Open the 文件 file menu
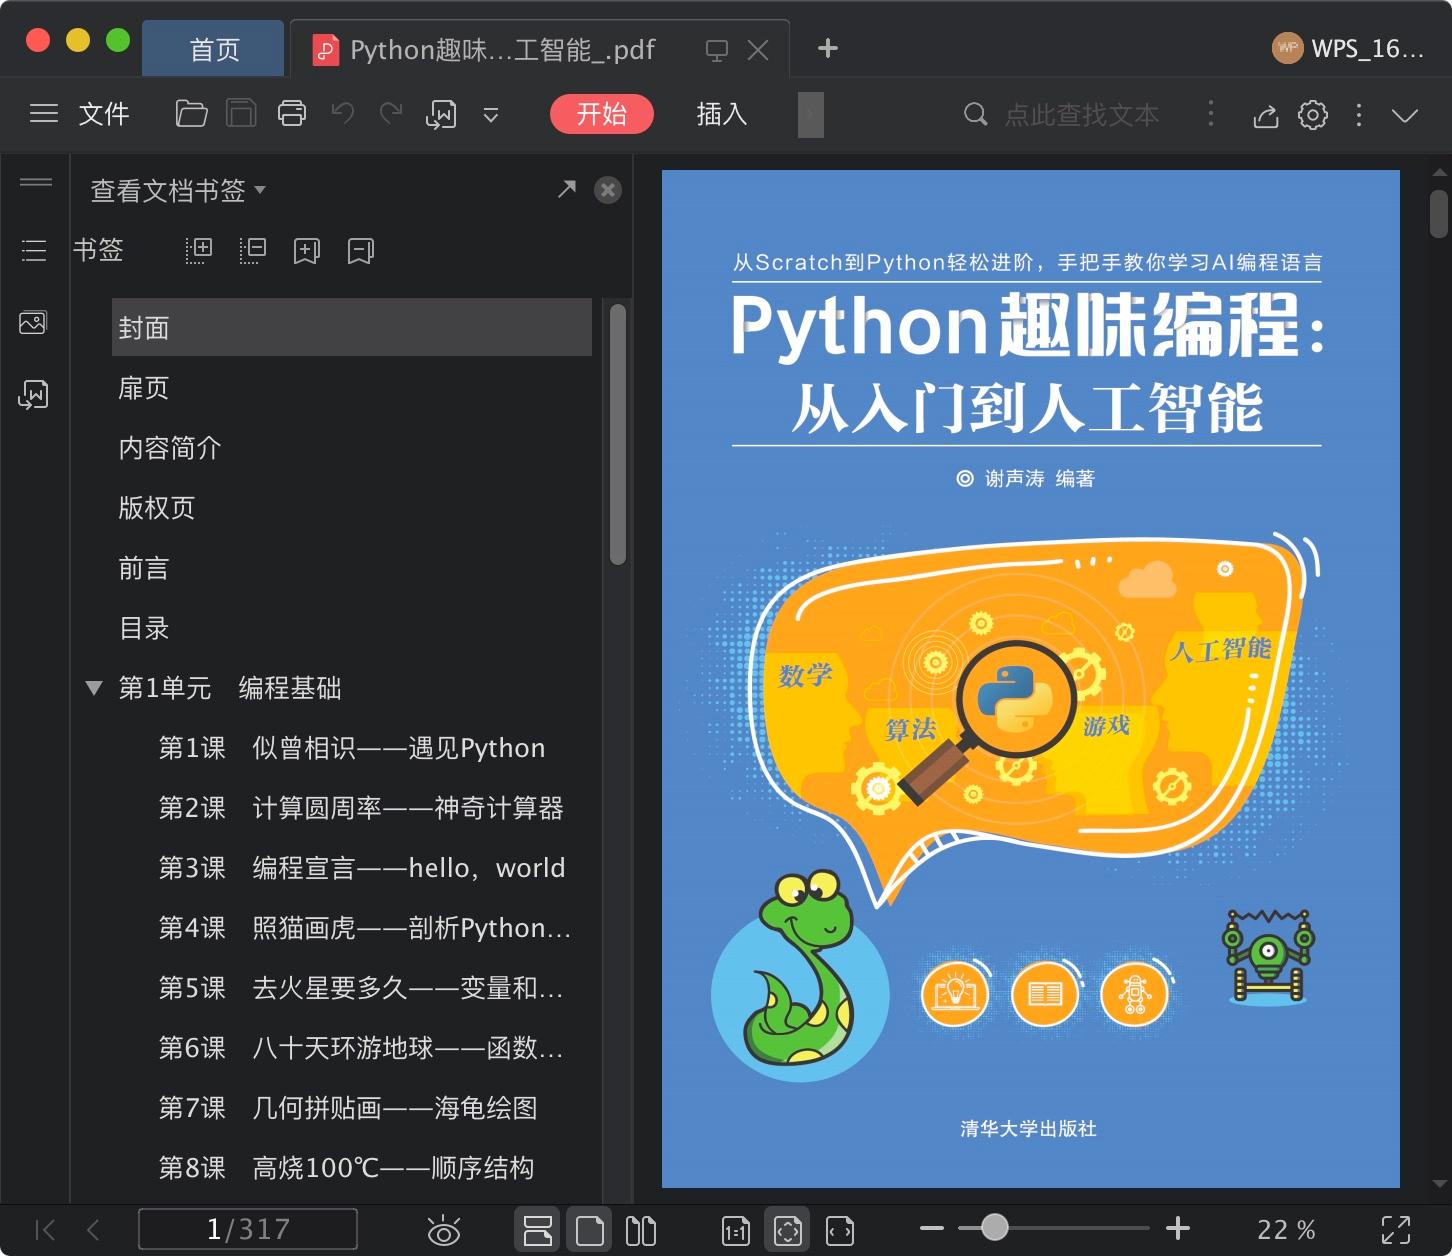1452x1256 pixels. (x=104, y=114)
